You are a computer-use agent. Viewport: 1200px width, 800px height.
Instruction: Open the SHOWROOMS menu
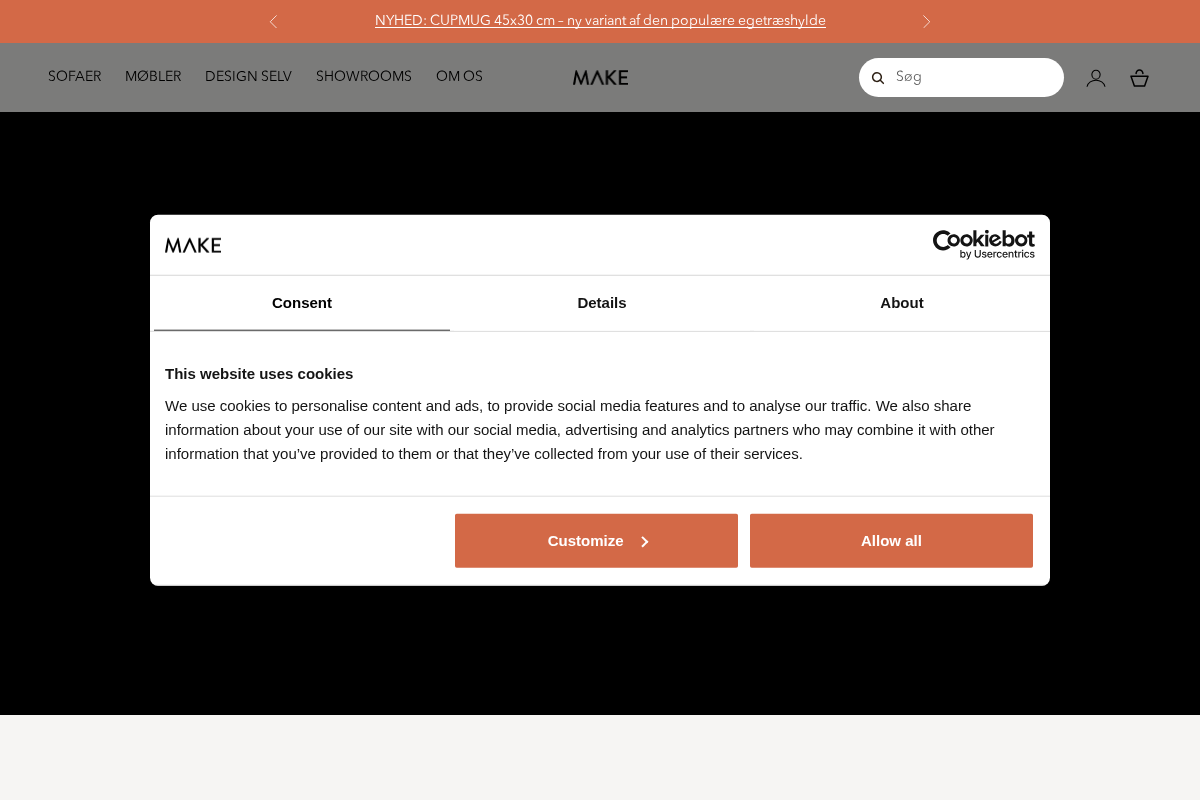point(364,77)
